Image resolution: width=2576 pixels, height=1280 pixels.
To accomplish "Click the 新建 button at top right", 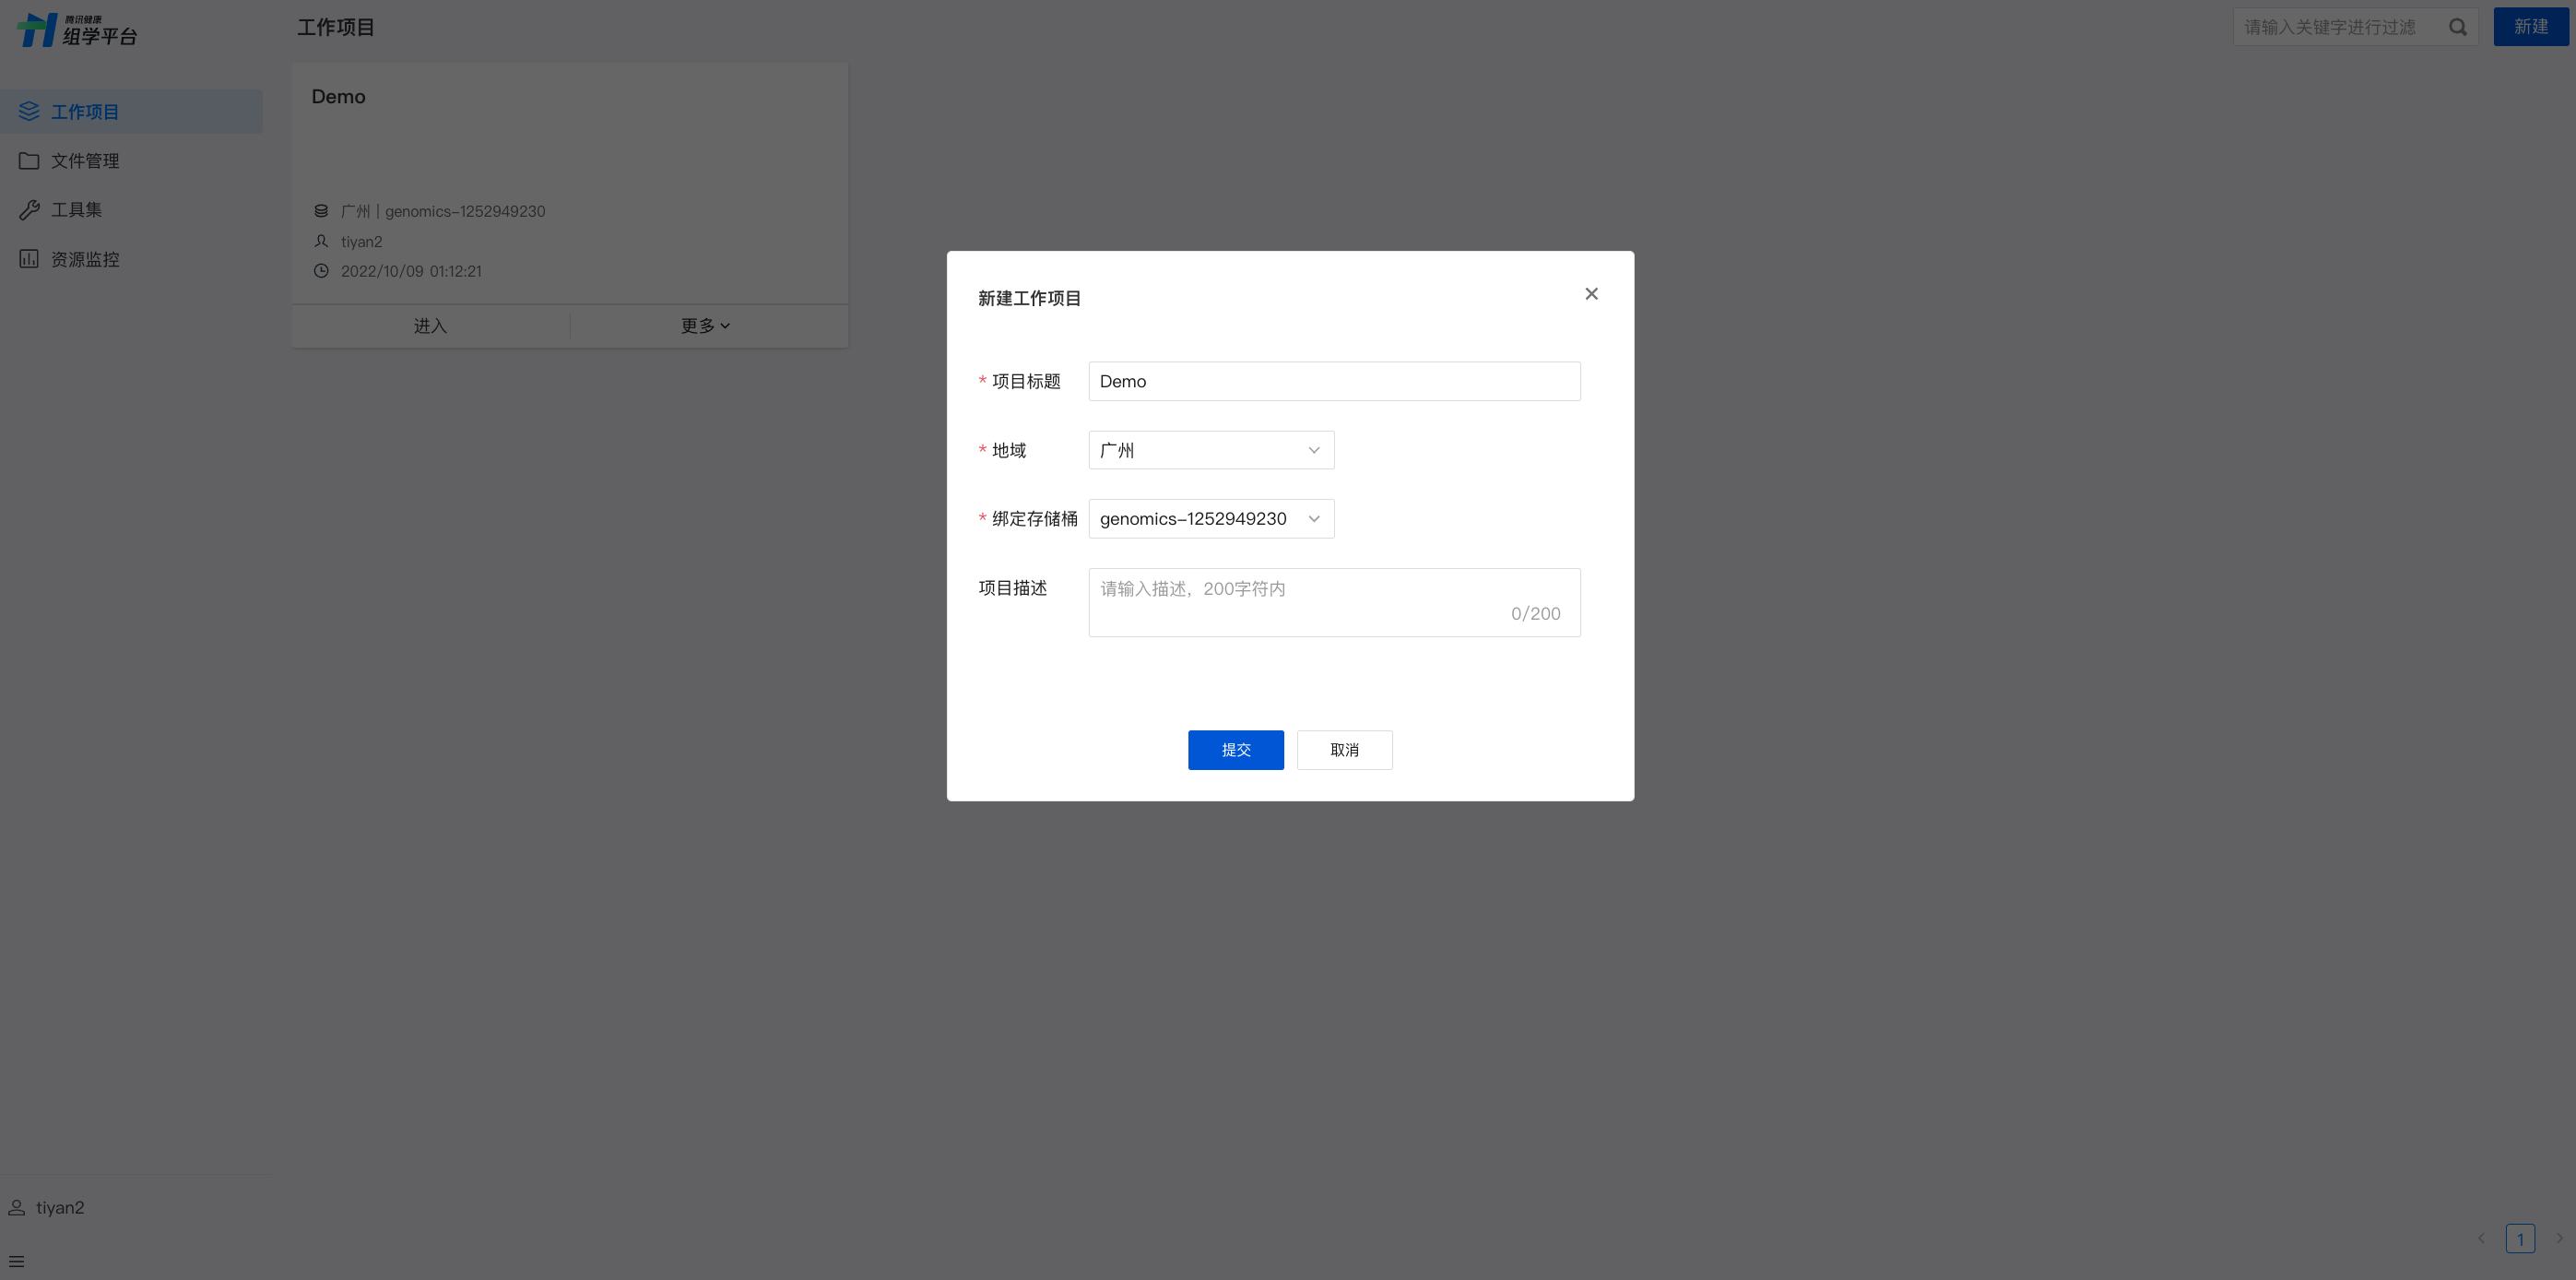I will click(2530, 27).
